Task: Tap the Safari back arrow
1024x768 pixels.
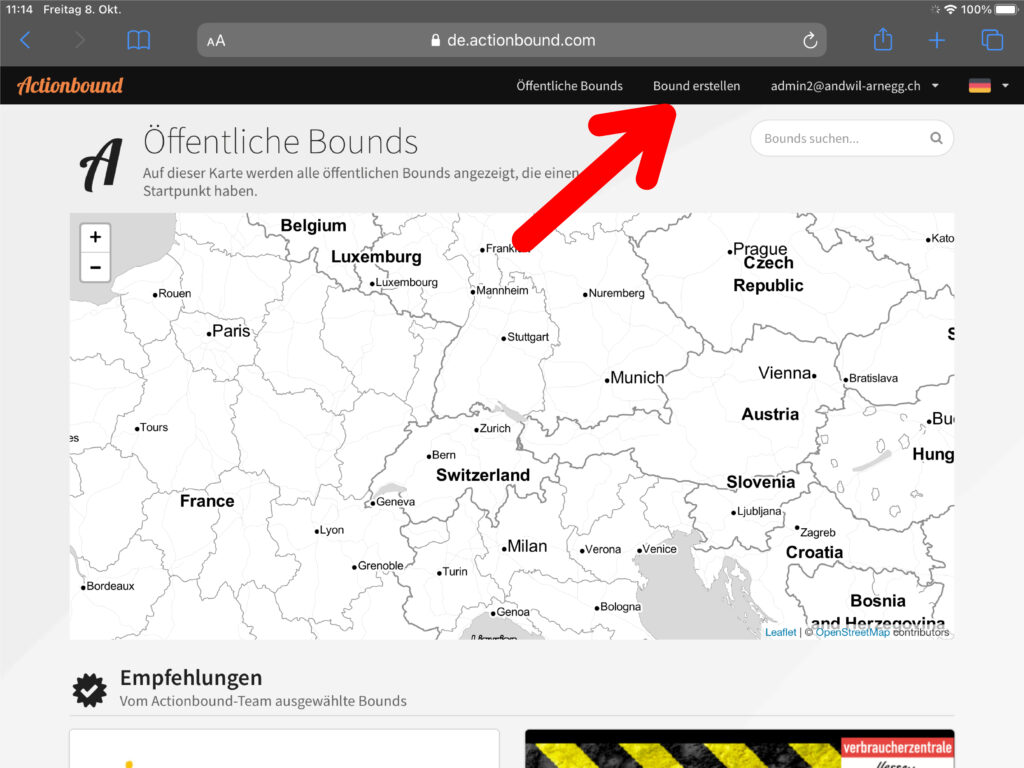Action: pyautogui.click(x=26, y=40)
